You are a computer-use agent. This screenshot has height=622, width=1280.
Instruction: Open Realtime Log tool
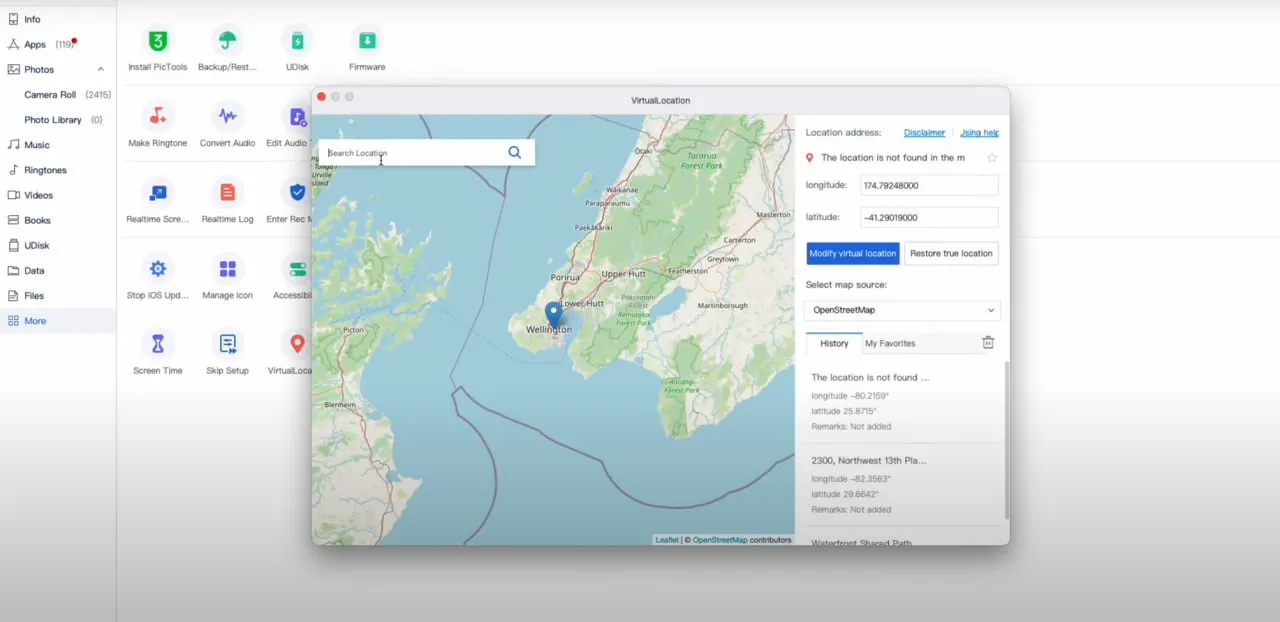click(x=227, y=193)
